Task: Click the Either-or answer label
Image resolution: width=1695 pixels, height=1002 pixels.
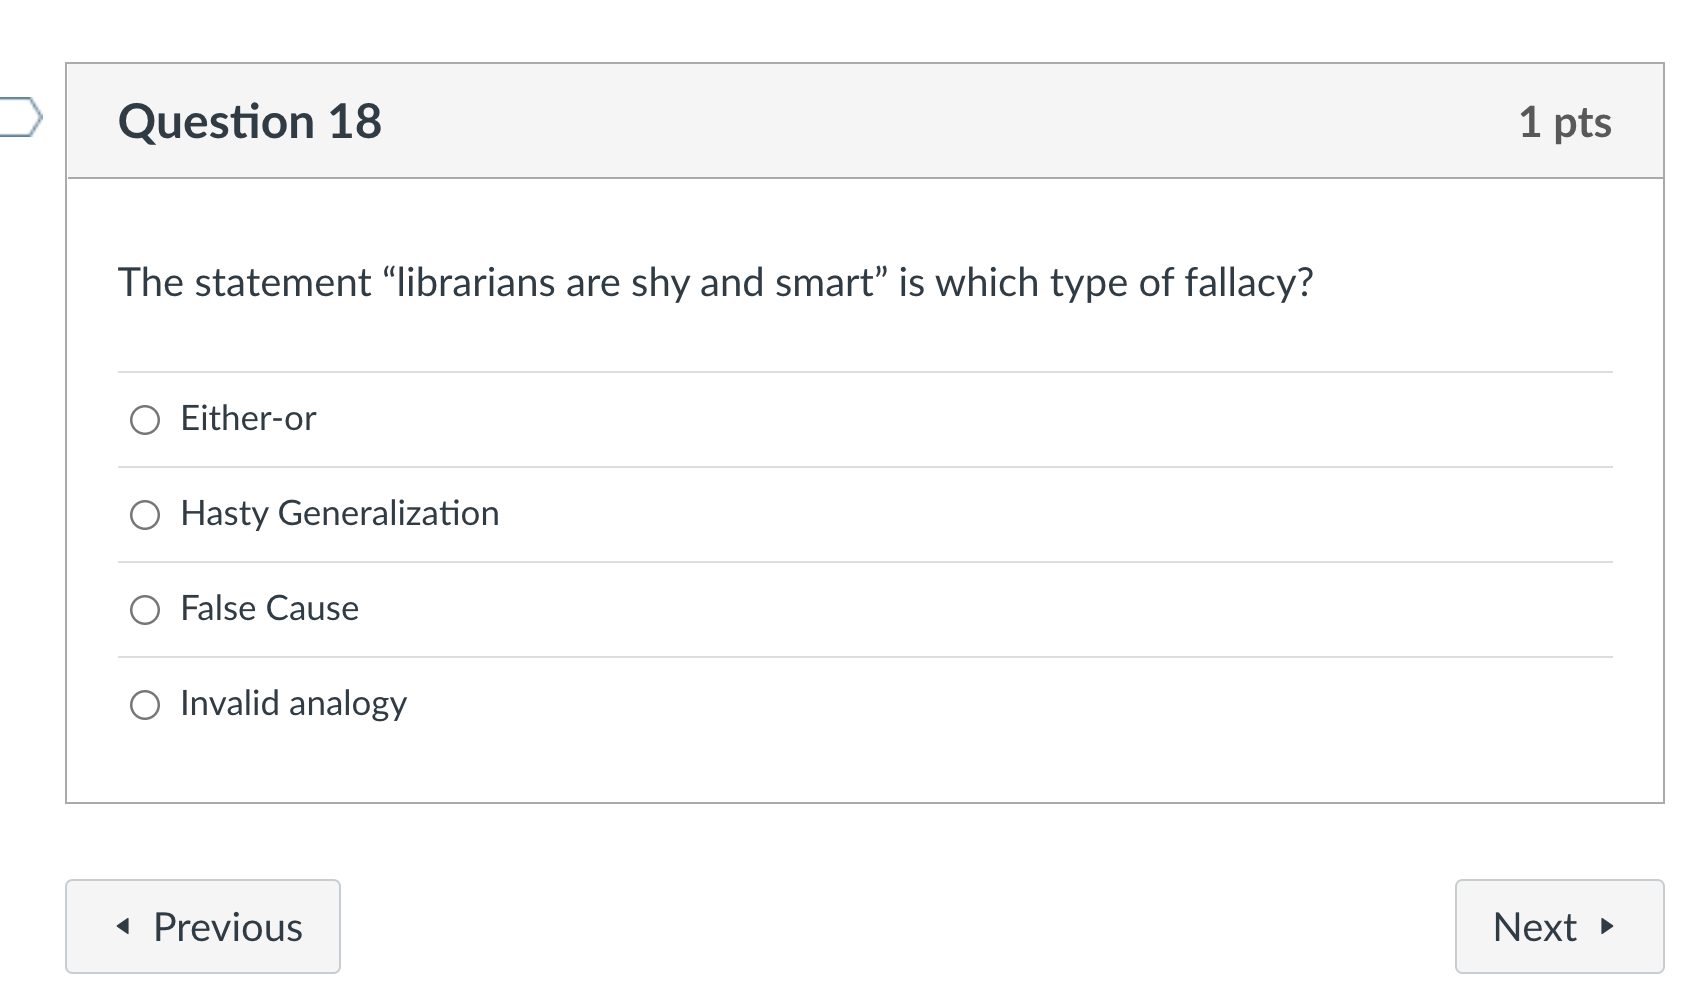Action: click(x=247, y=419)
